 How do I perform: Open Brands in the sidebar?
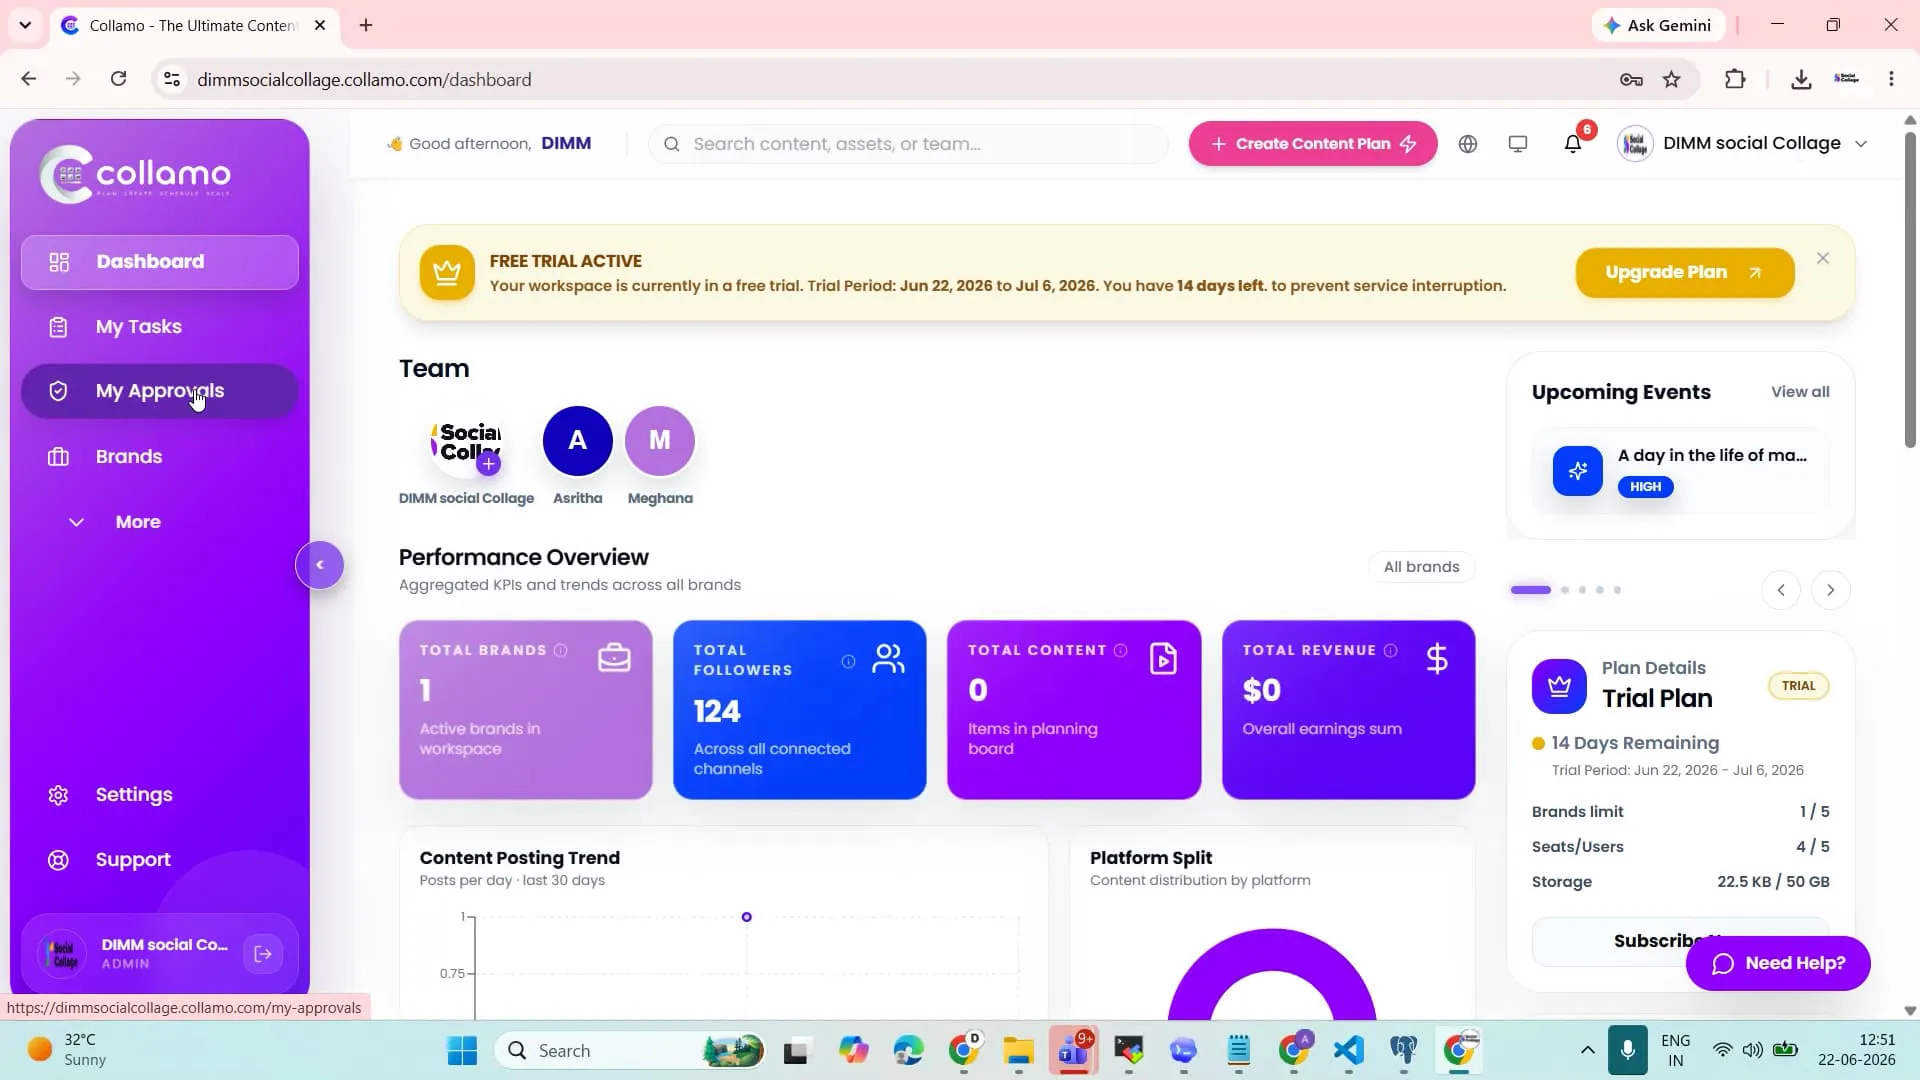coord(160,457)
